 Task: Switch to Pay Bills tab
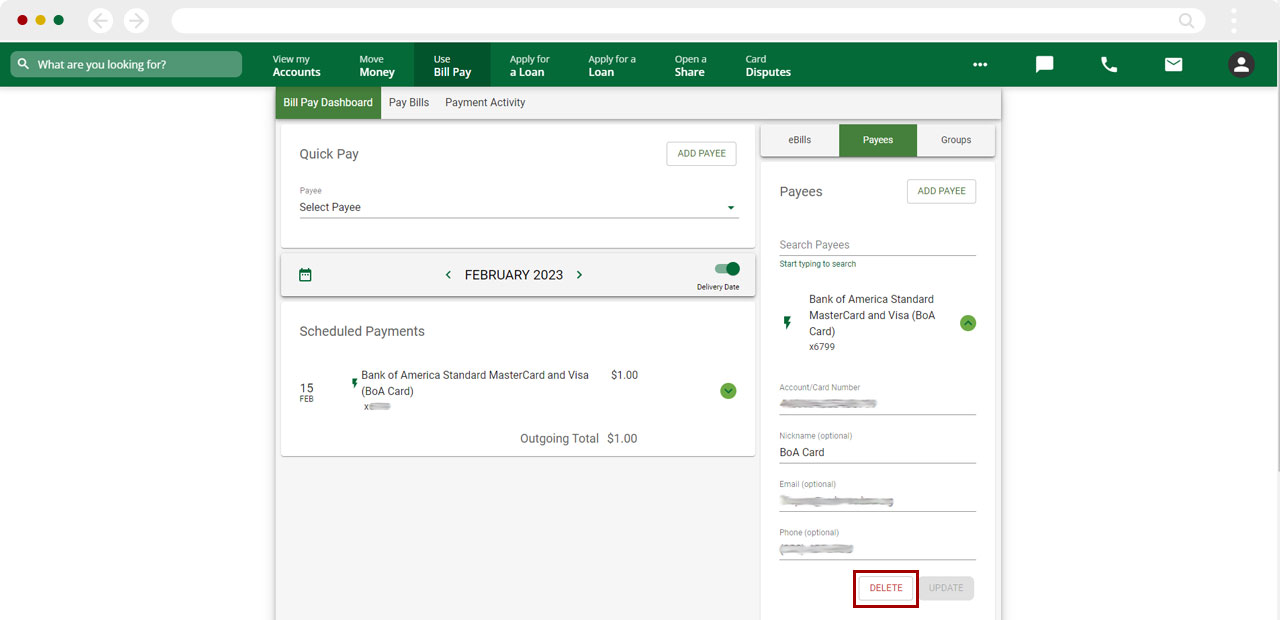[409, 102]
